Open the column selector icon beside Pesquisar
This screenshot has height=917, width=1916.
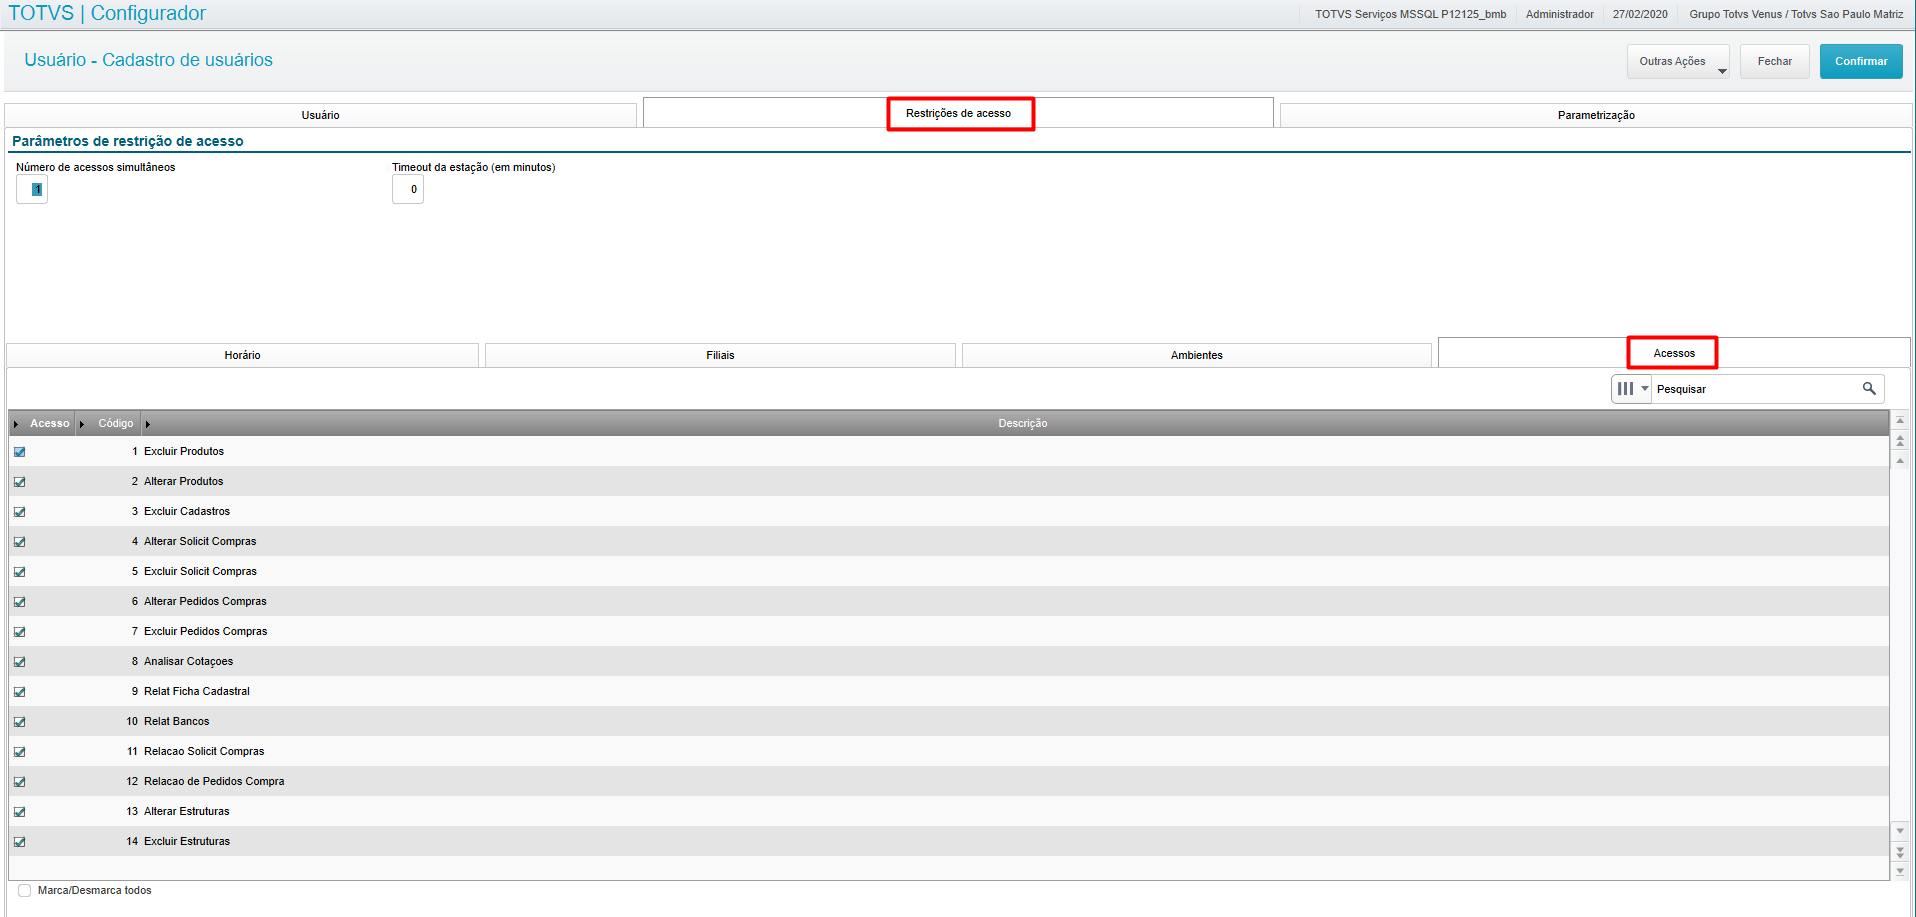click(1631, 389)
